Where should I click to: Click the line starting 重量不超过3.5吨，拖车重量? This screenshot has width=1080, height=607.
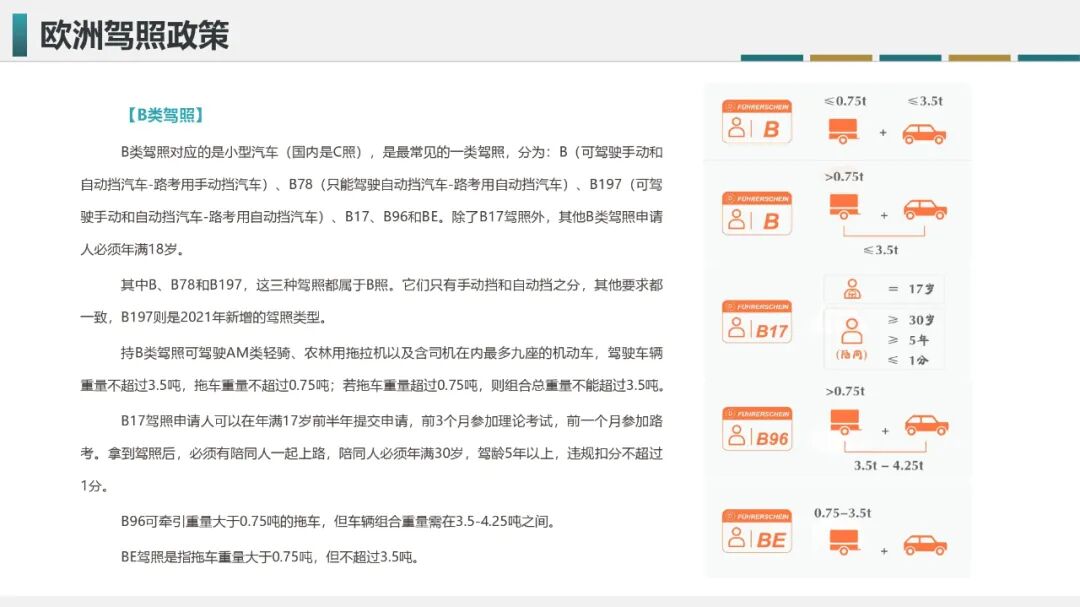point(373,386)
